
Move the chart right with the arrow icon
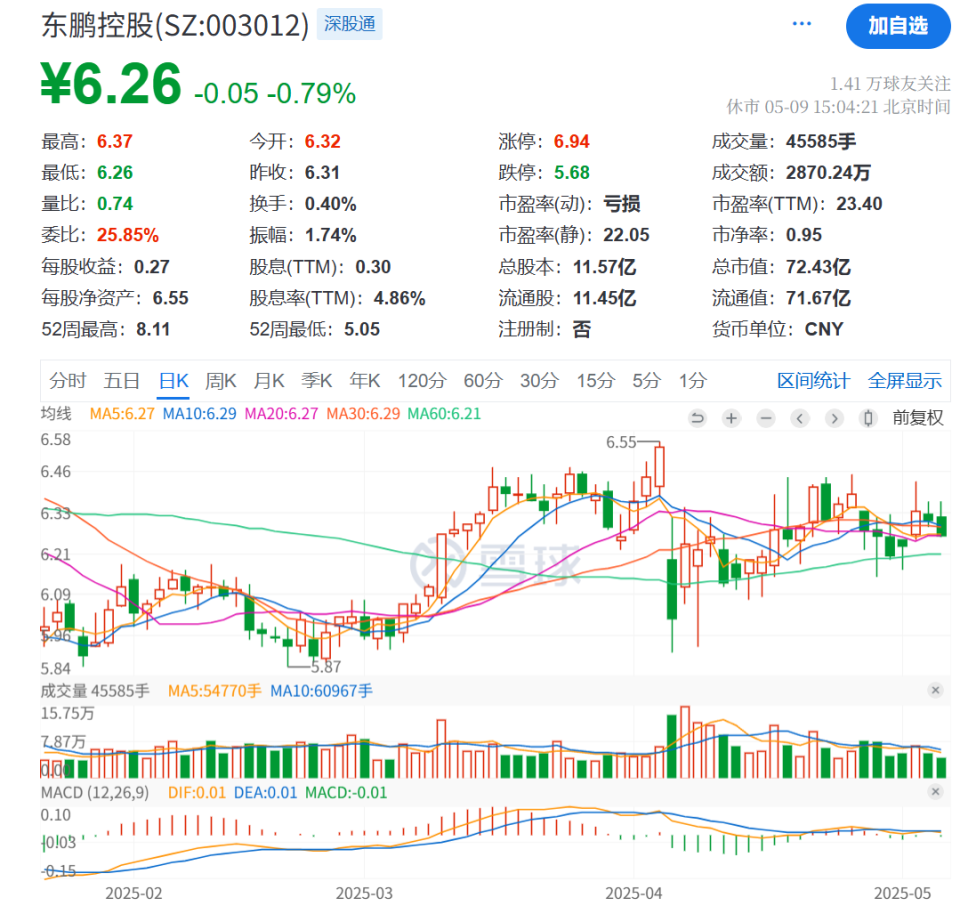834,418
